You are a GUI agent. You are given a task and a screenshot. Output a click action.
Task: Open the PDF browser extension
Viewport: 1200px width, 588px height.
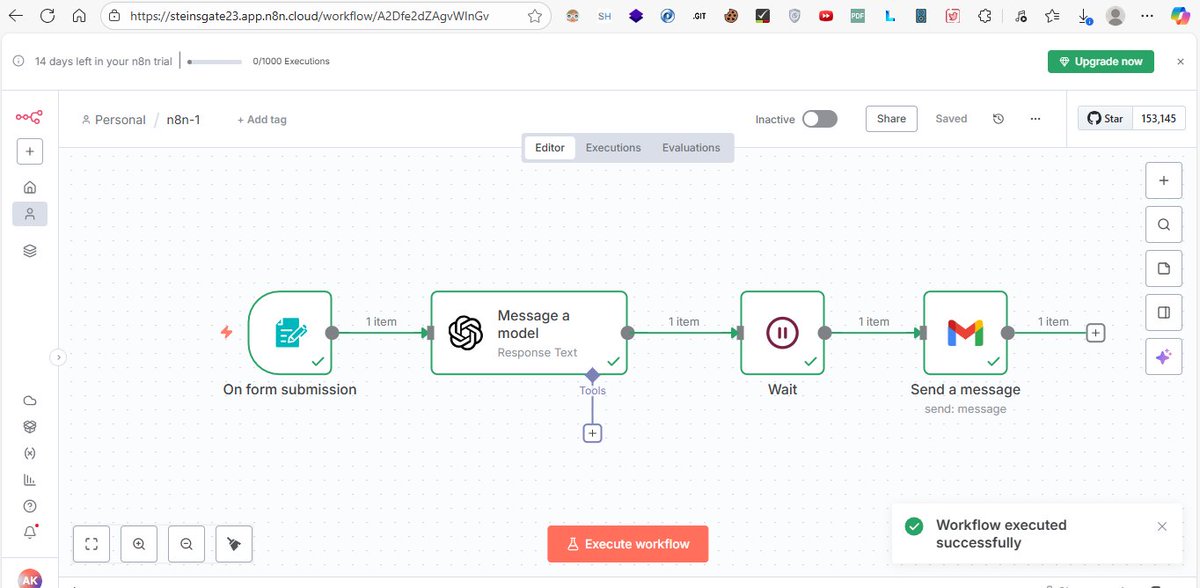click(857, 16)
